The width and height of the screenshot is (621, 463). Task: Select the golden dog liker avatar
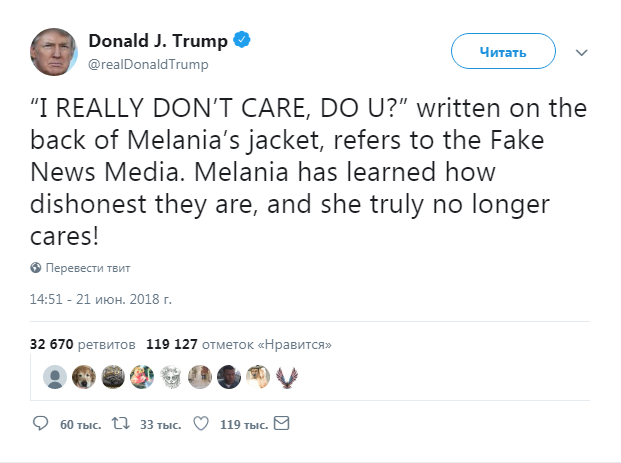(85, 377)
